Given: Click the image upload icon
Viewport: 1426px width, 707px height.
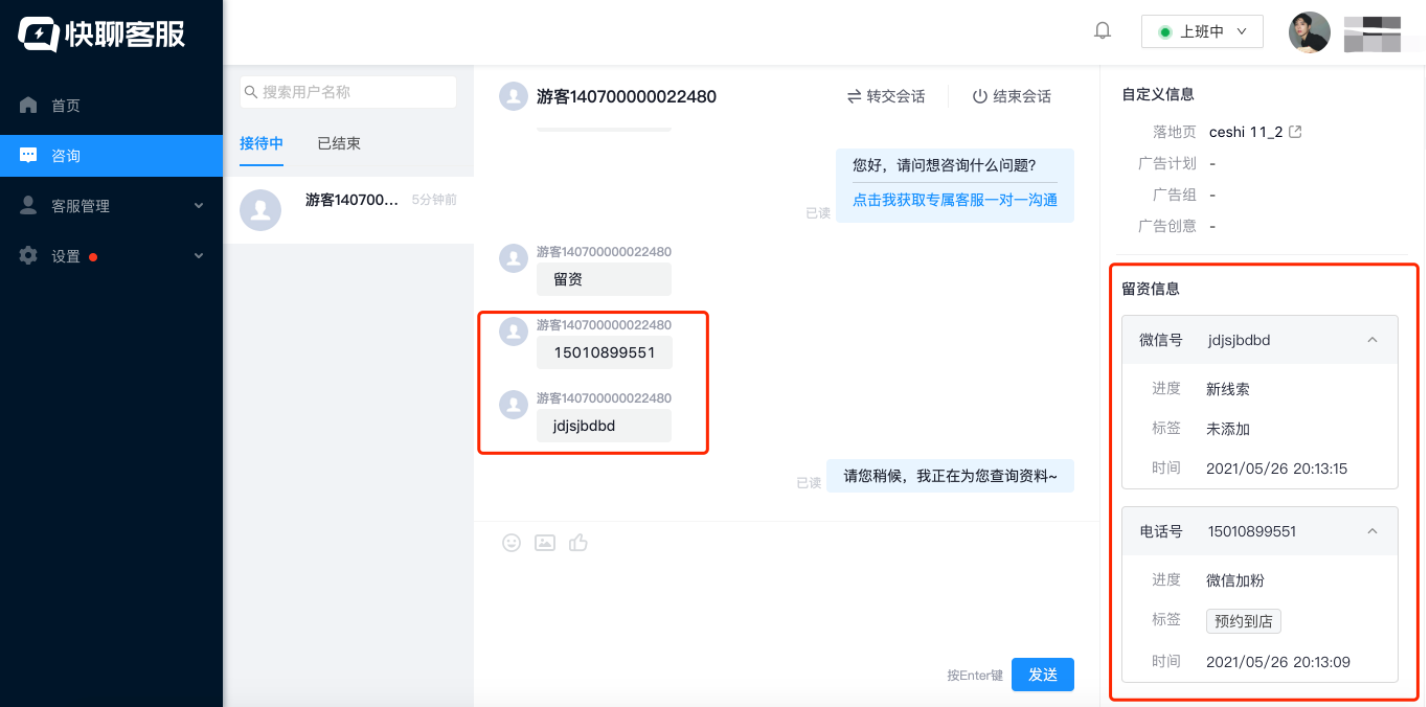Looking at the screenshot, I should [x=545, y=543].
